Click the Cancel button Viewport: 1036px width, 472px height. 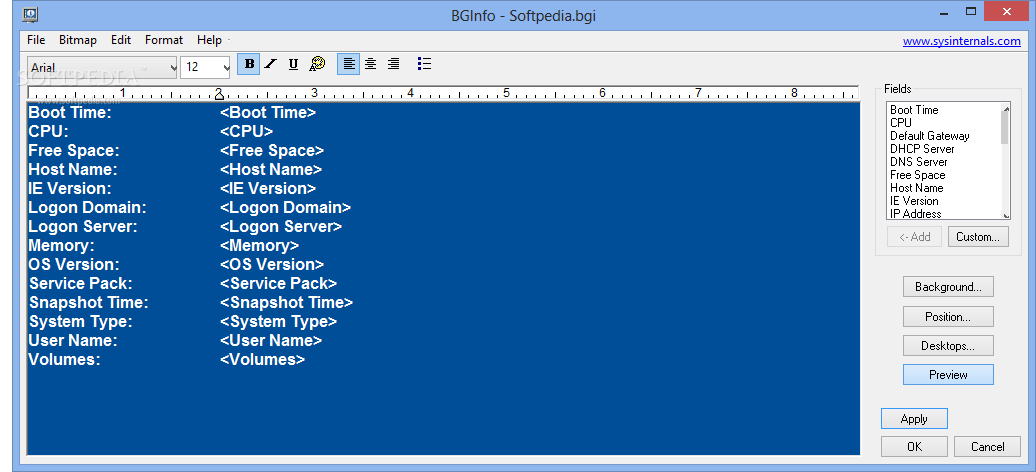click(x=988, y=446)
